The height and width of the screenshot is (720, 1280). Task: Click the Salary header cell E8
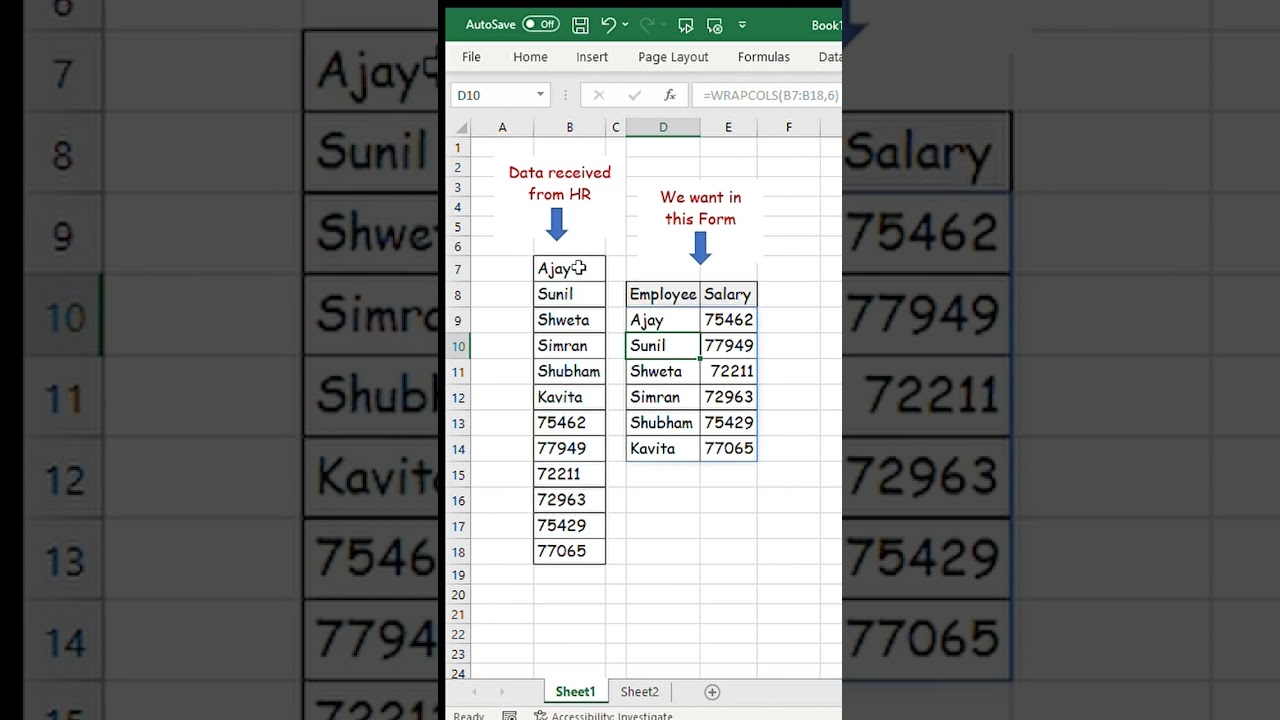(728, 295)
